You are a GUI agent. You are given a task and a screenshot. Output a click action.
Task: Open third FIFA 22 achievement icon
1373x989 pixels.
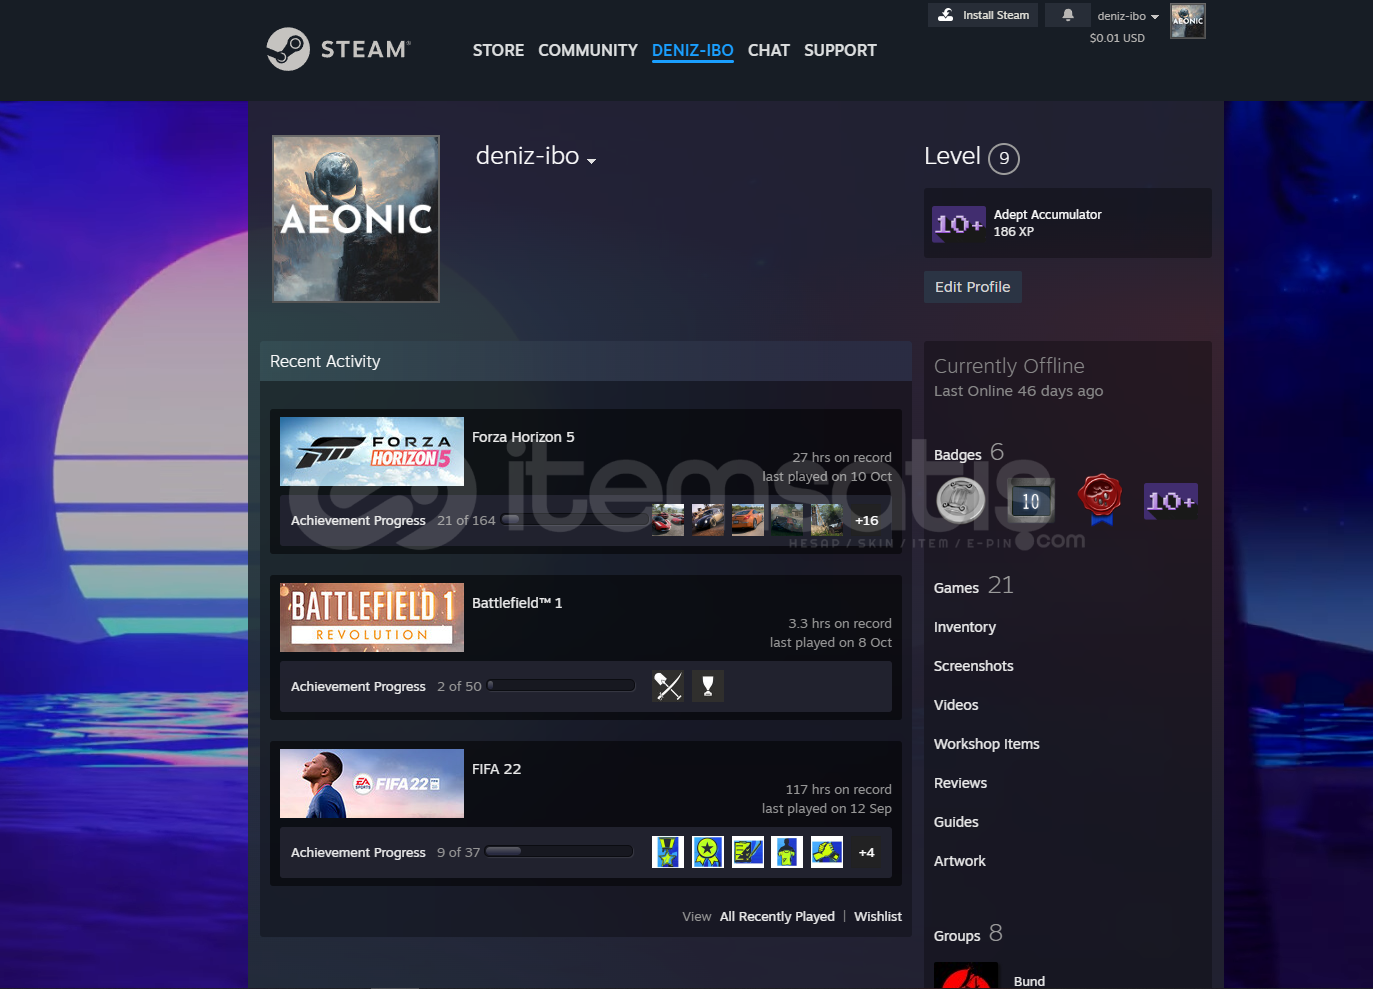[748, 852]
